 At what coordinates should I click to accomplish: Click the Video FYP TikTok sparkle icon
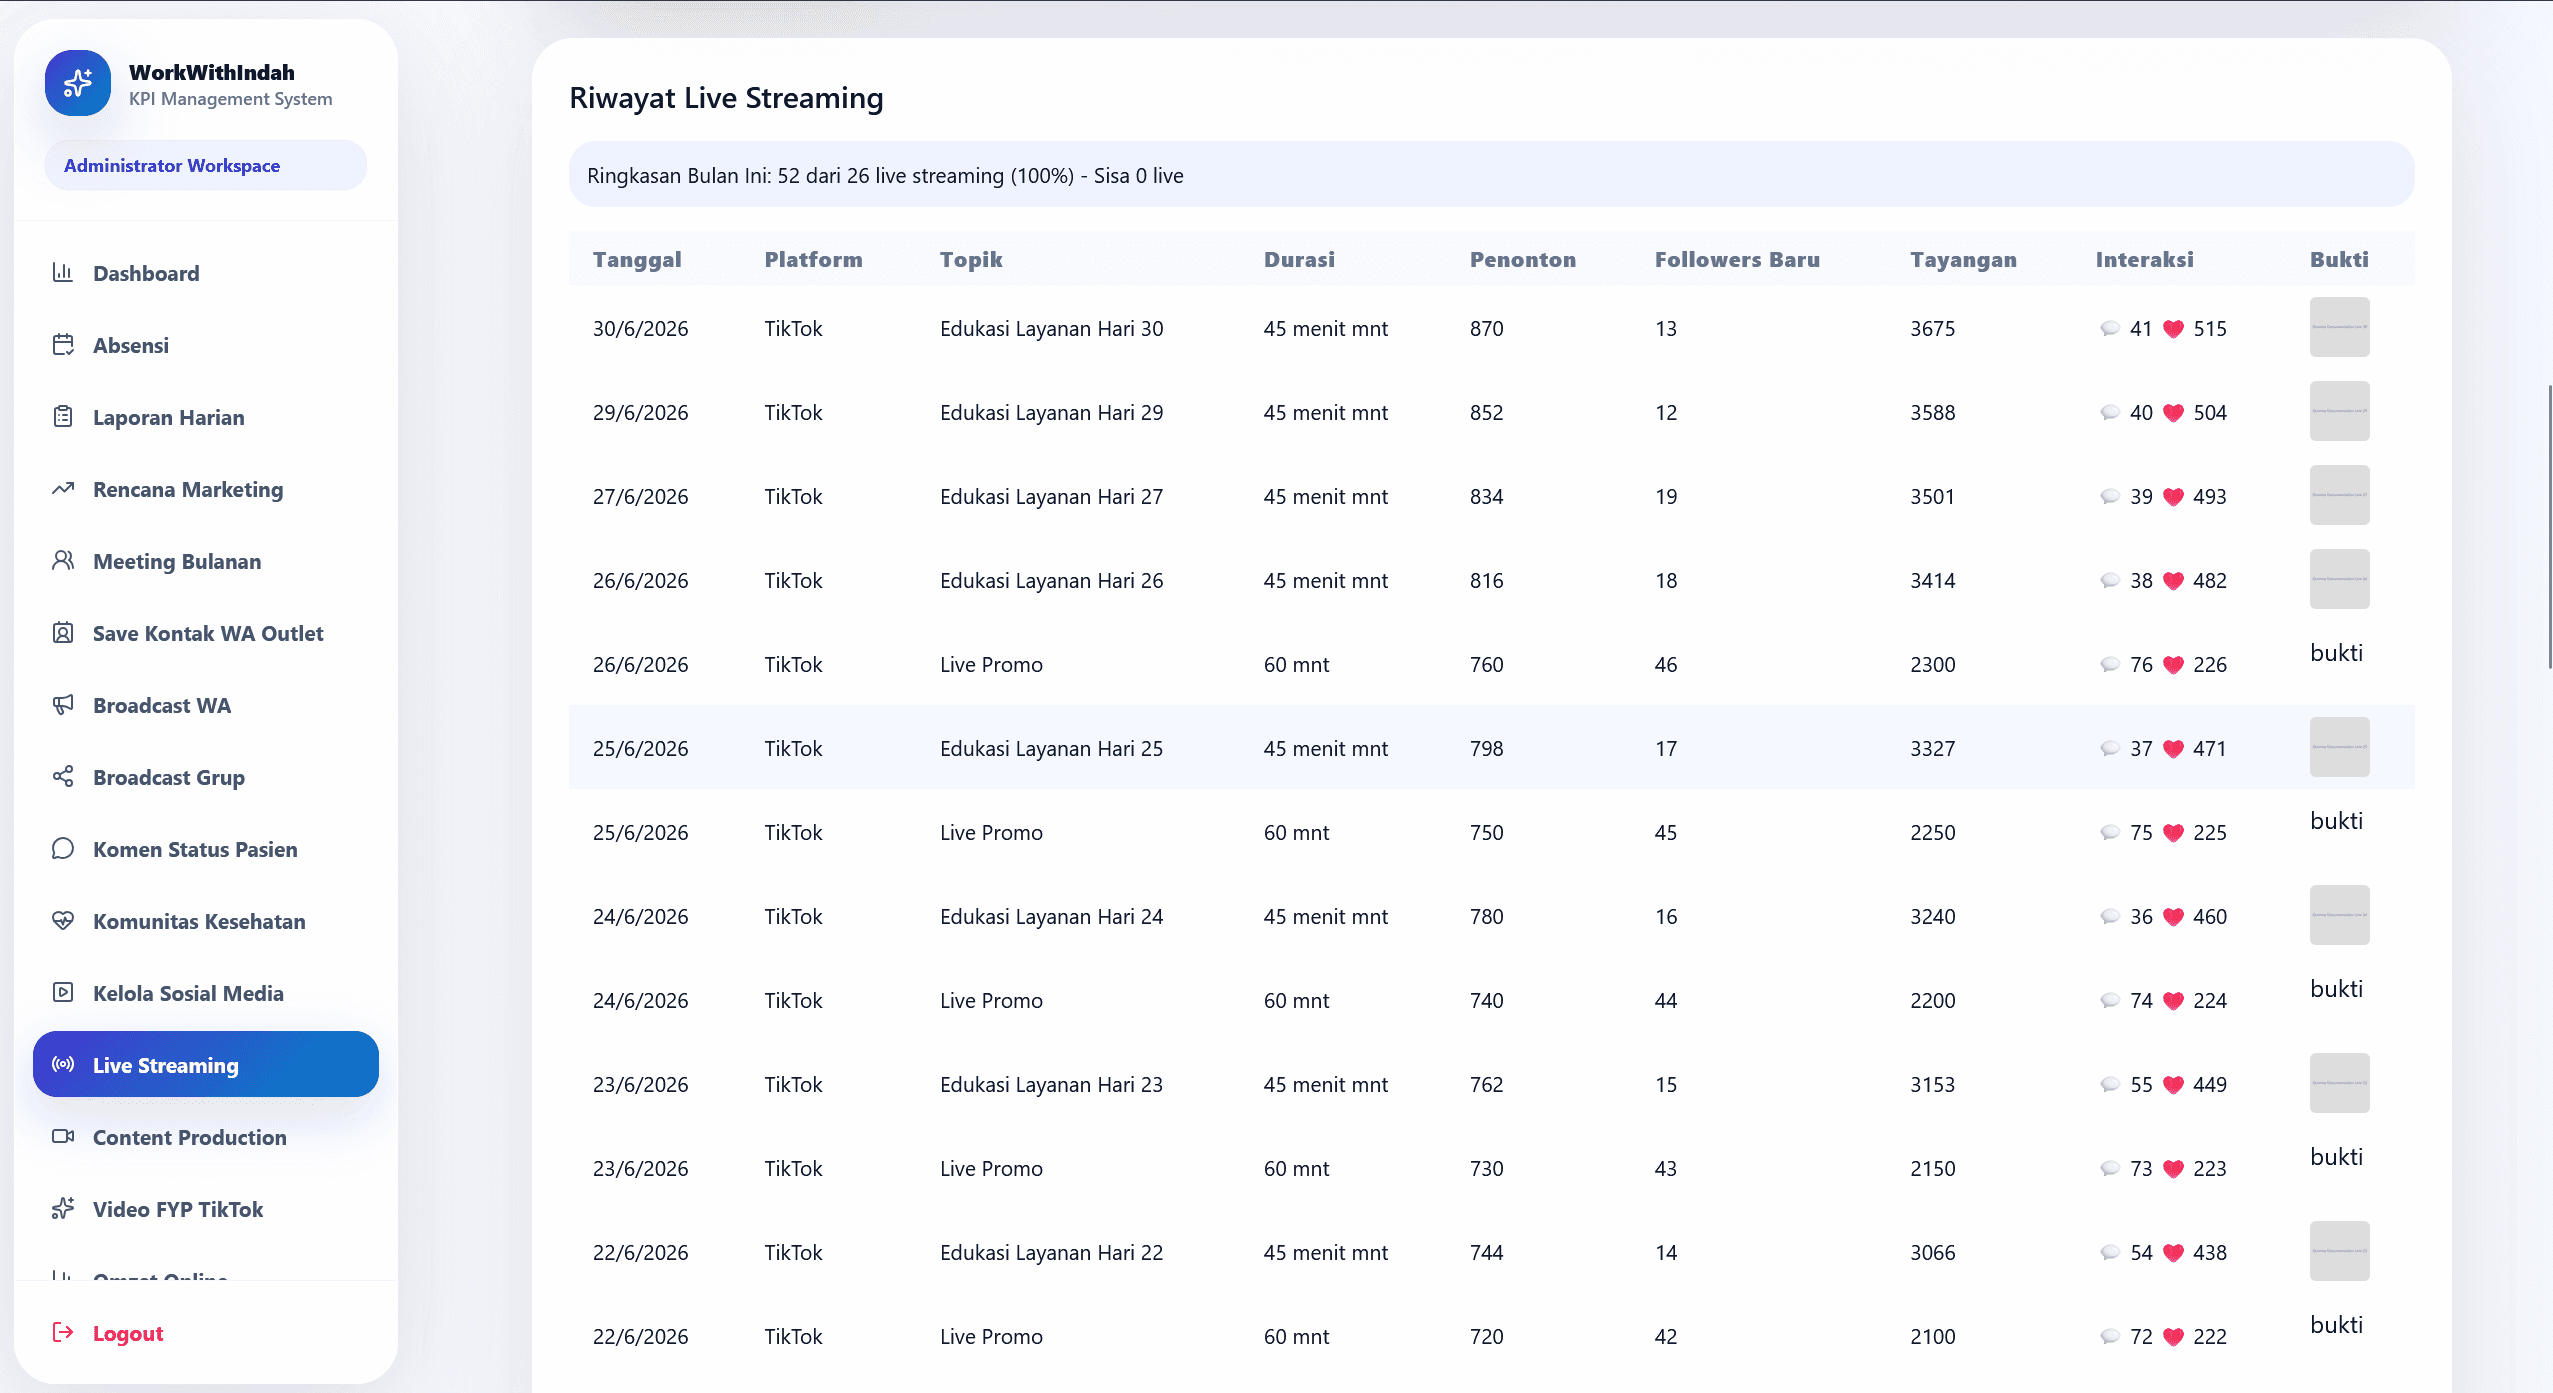(63, 1209)
